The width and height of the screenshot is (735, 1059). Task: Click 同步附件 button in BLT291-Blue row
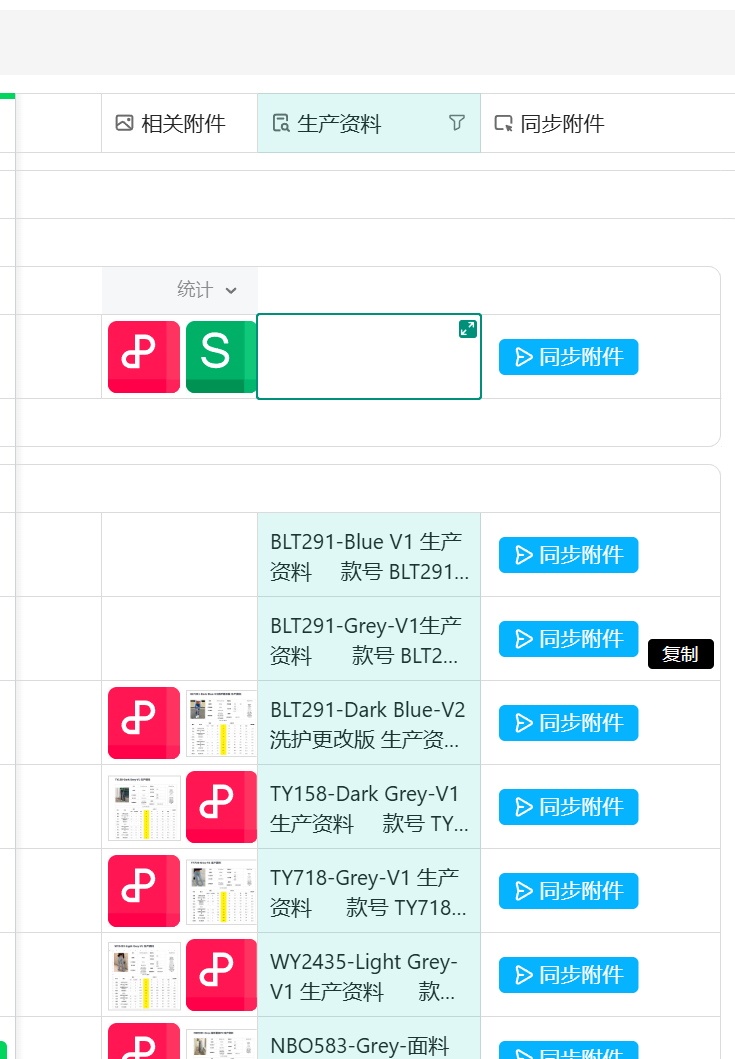coord(568,555)
